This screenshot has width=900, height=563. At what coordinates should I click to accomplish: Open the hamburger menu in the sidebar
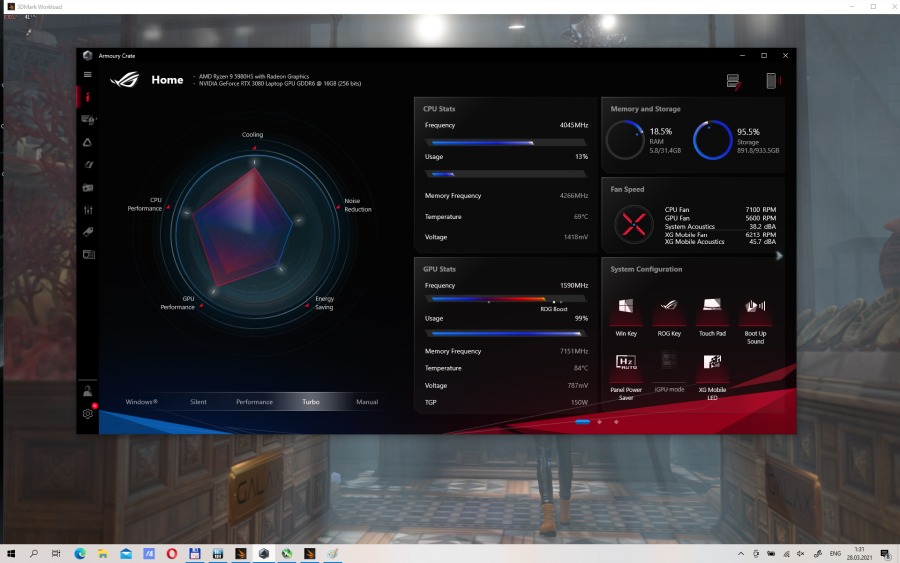[88, 75]
